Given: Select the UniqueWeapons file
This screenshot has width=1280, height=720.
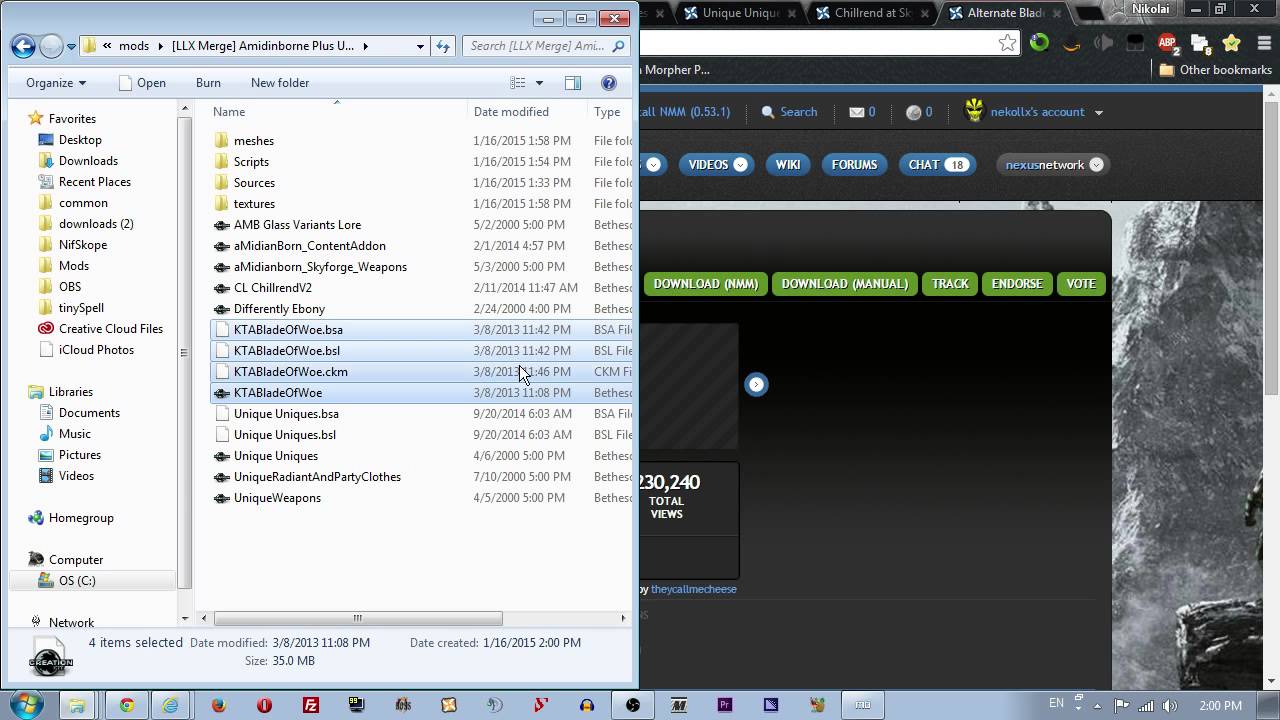Looking at the screenshot, I should (x=277, y=498).
